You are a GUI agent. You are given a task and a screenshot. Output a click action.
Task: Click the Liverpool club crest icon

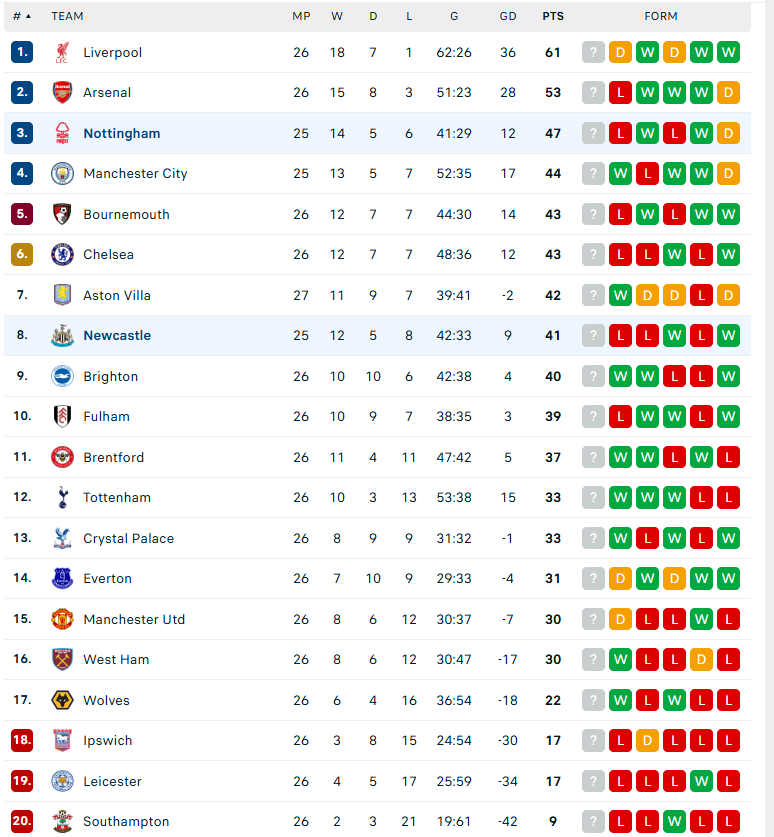click(62, 52)
